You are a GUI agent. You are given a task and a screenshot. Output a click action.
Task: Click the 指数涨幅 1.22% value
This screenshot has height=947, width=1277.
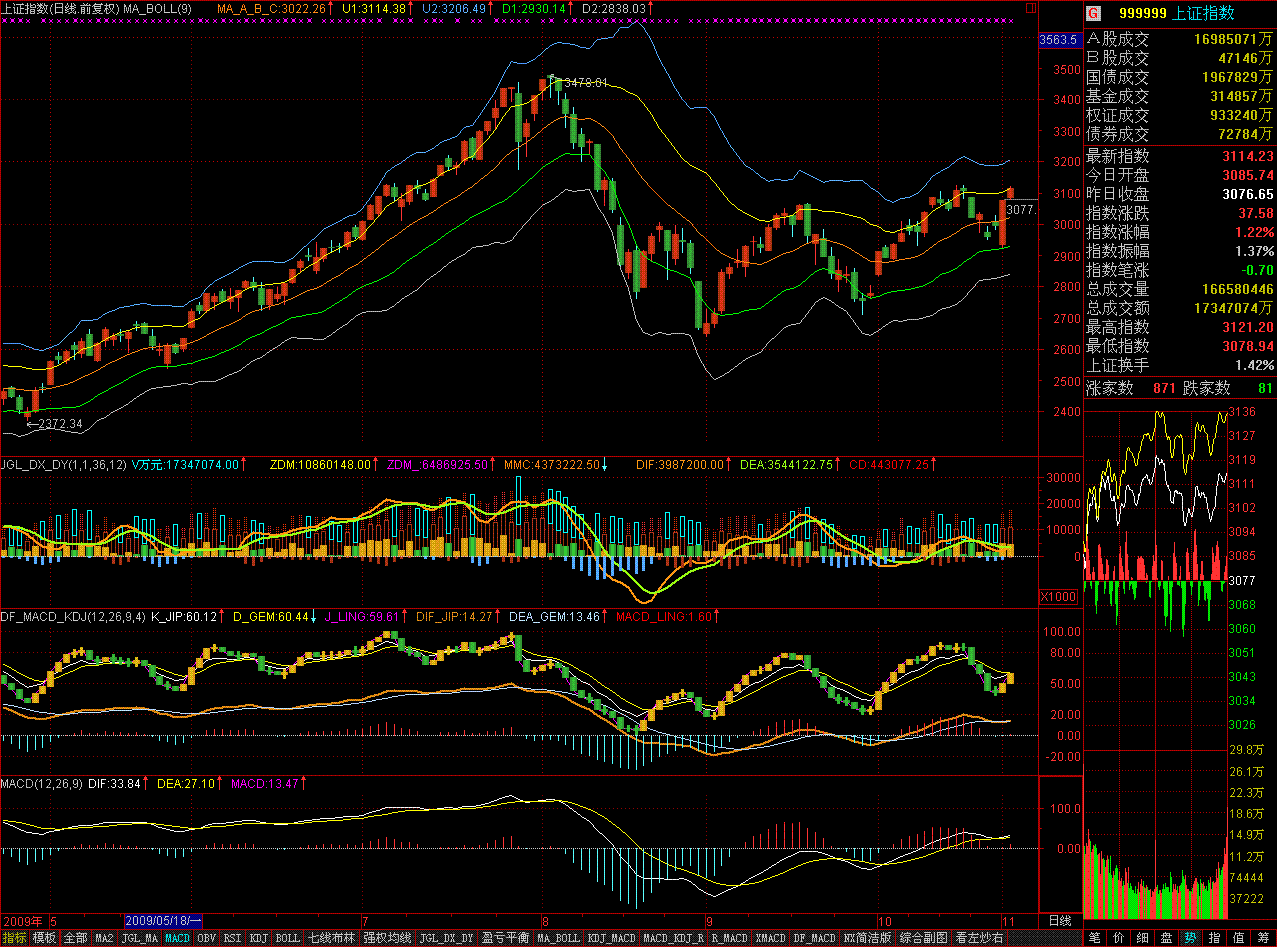[x=1253, y=232]
